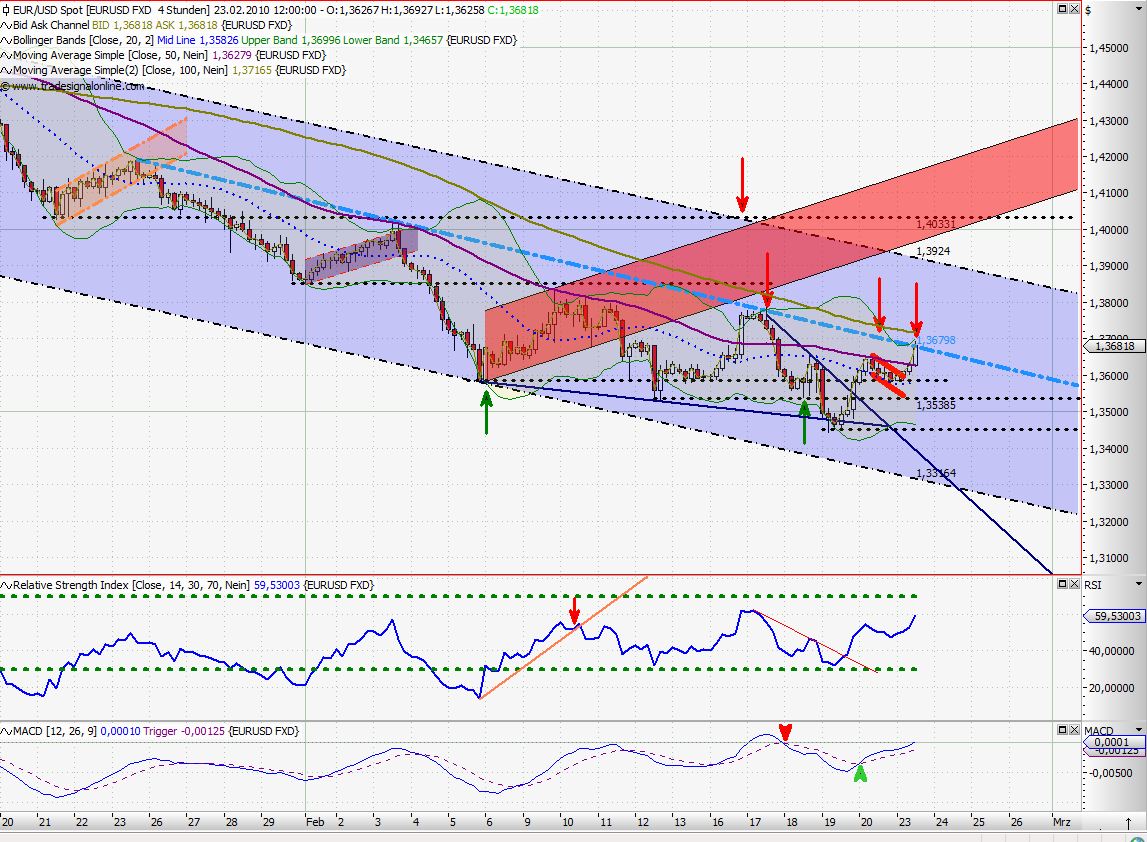This screenshot has width=1147, height=842.
Task: Click the 59,53003 RSI value tag
Action: pyautogui.click(x=1116, y=616)
